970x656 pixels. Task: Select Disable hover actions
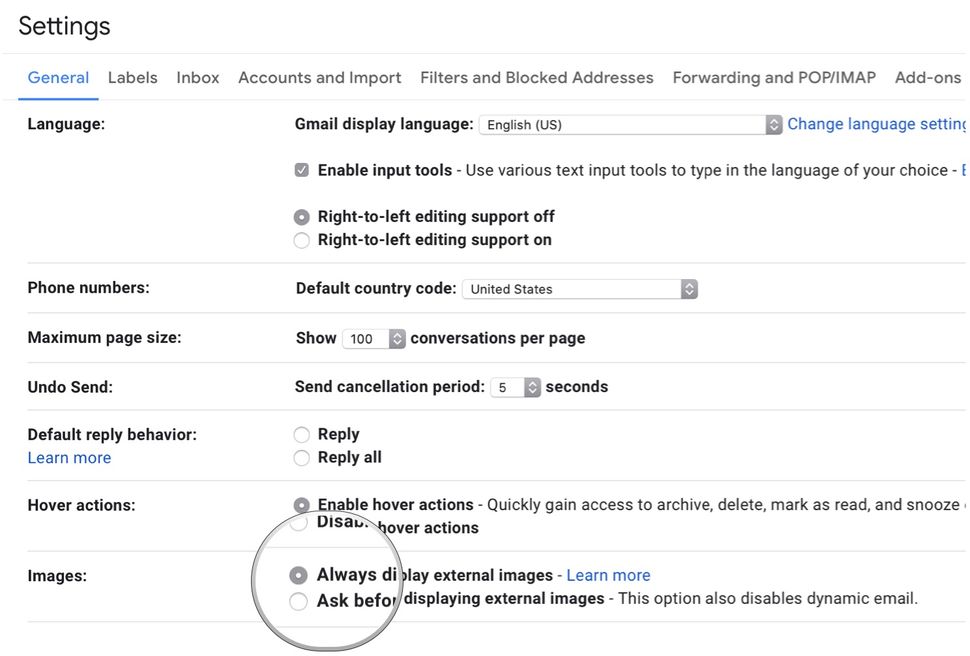301,522
